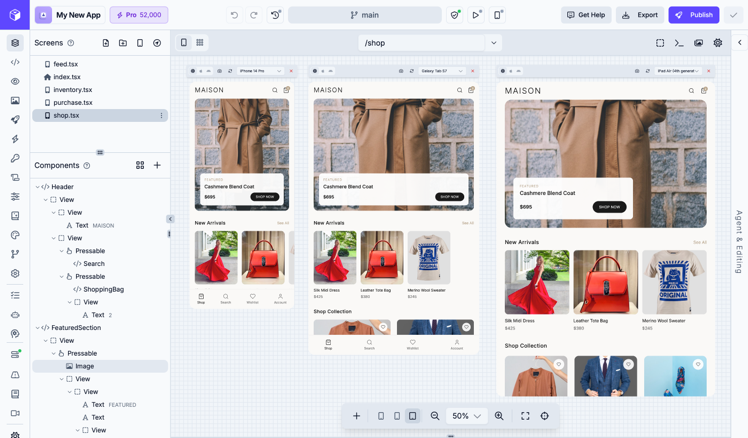Click the main branch selector field
This screenshot has height=438, width=748.
click(x=364, y=15)
